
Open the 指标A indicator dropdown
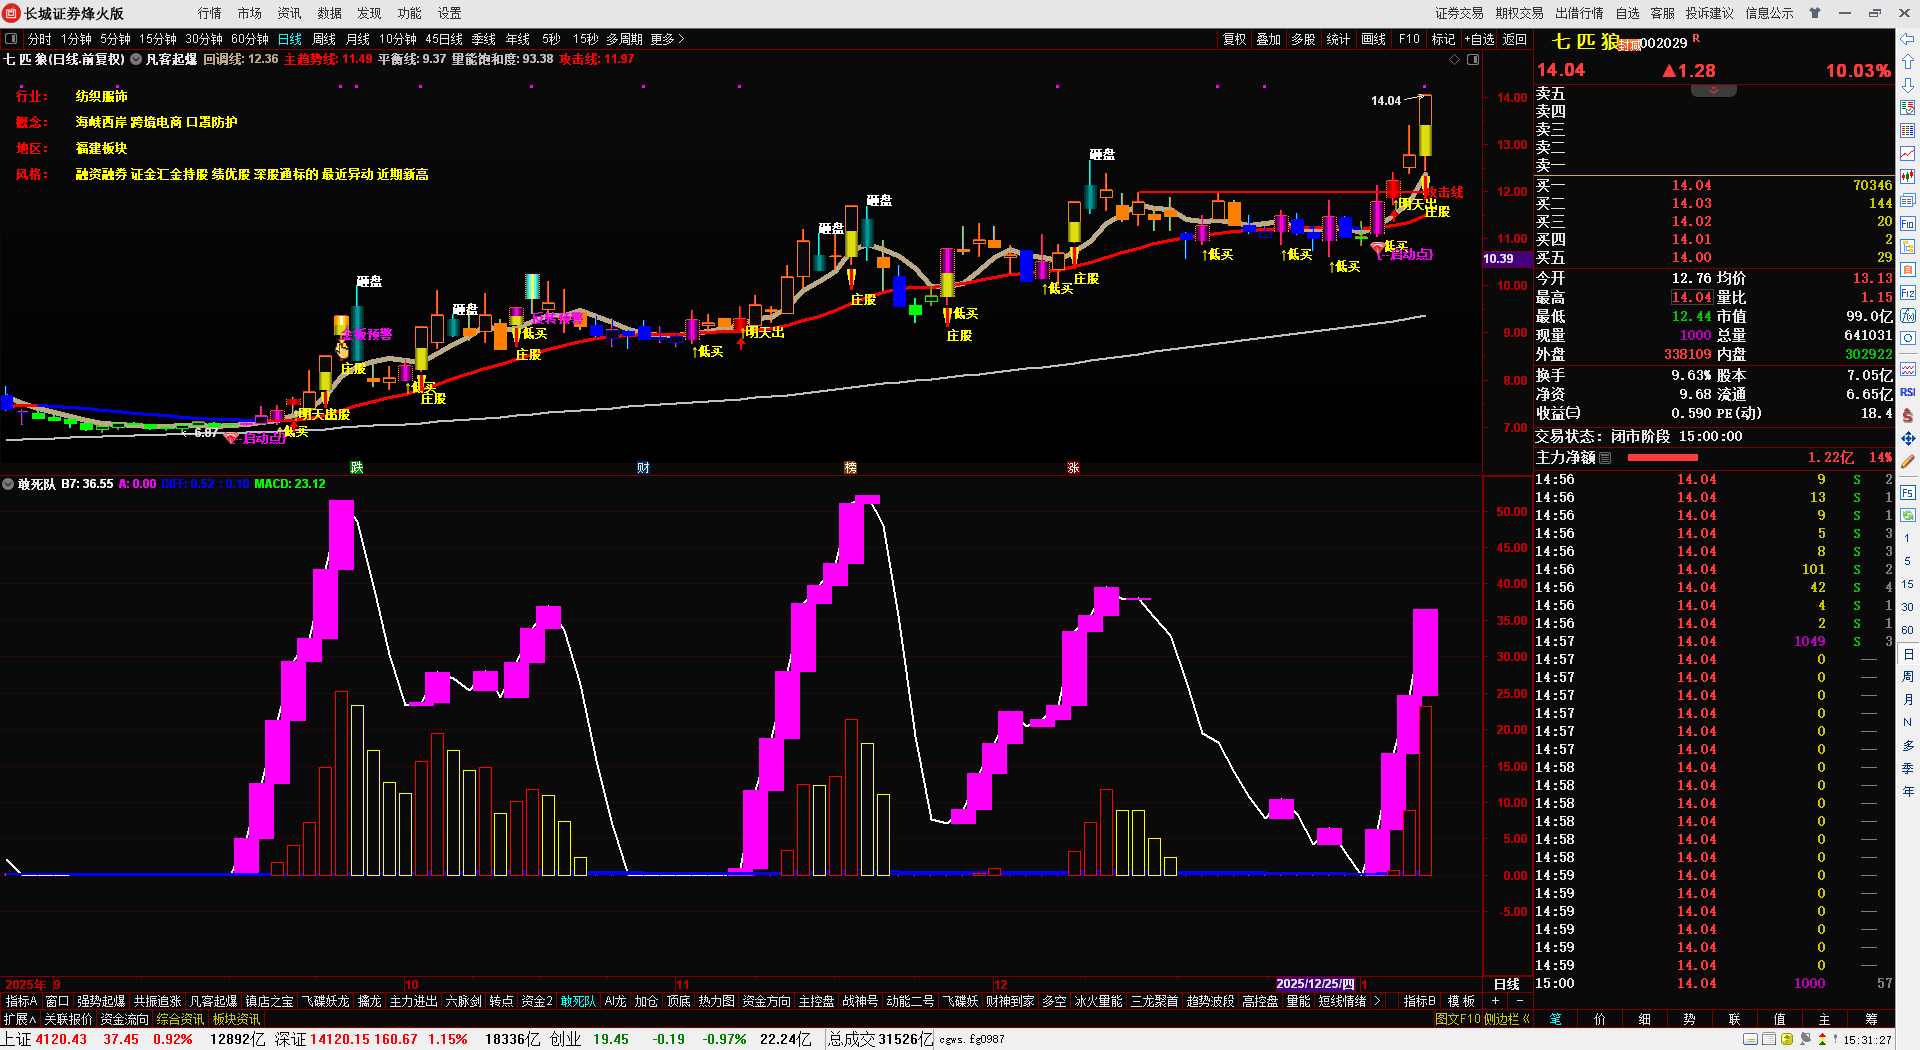(21, 1001)
